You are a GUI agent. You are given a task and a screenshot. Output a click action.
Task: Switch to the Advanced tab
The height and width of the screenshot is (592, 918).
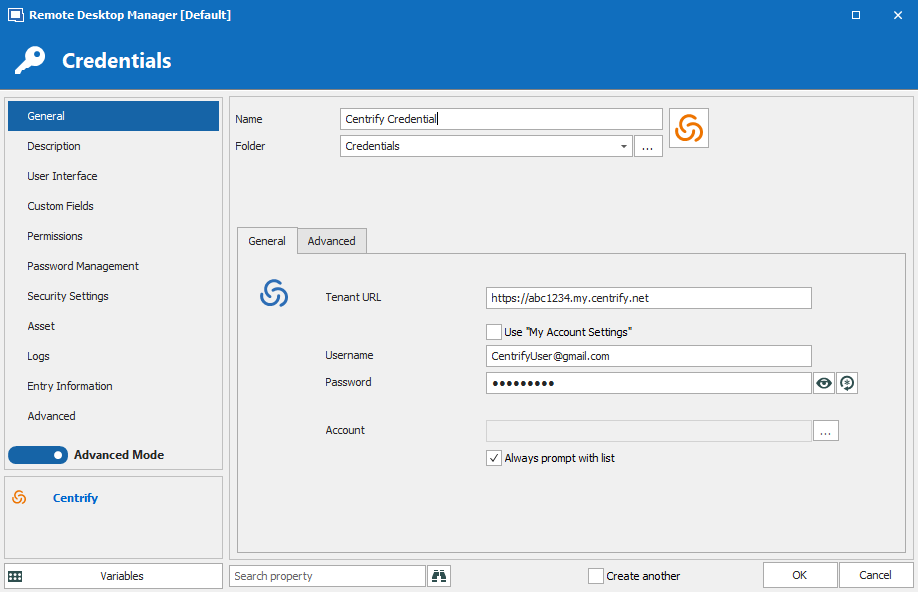[x=331, y=241]
